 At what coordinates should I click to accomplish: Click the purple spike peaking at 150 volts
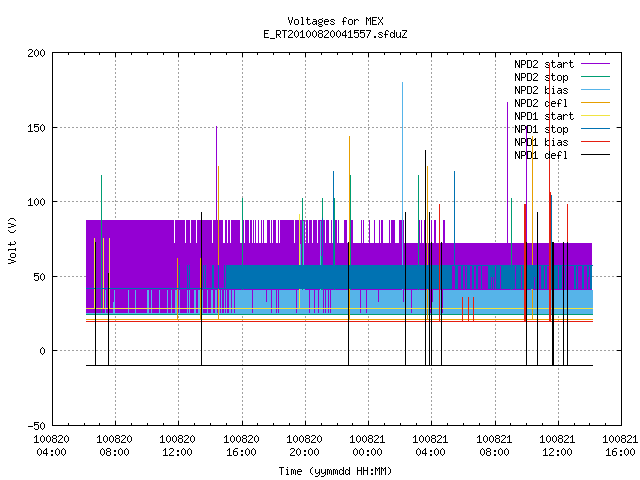(x=216, y=173)
